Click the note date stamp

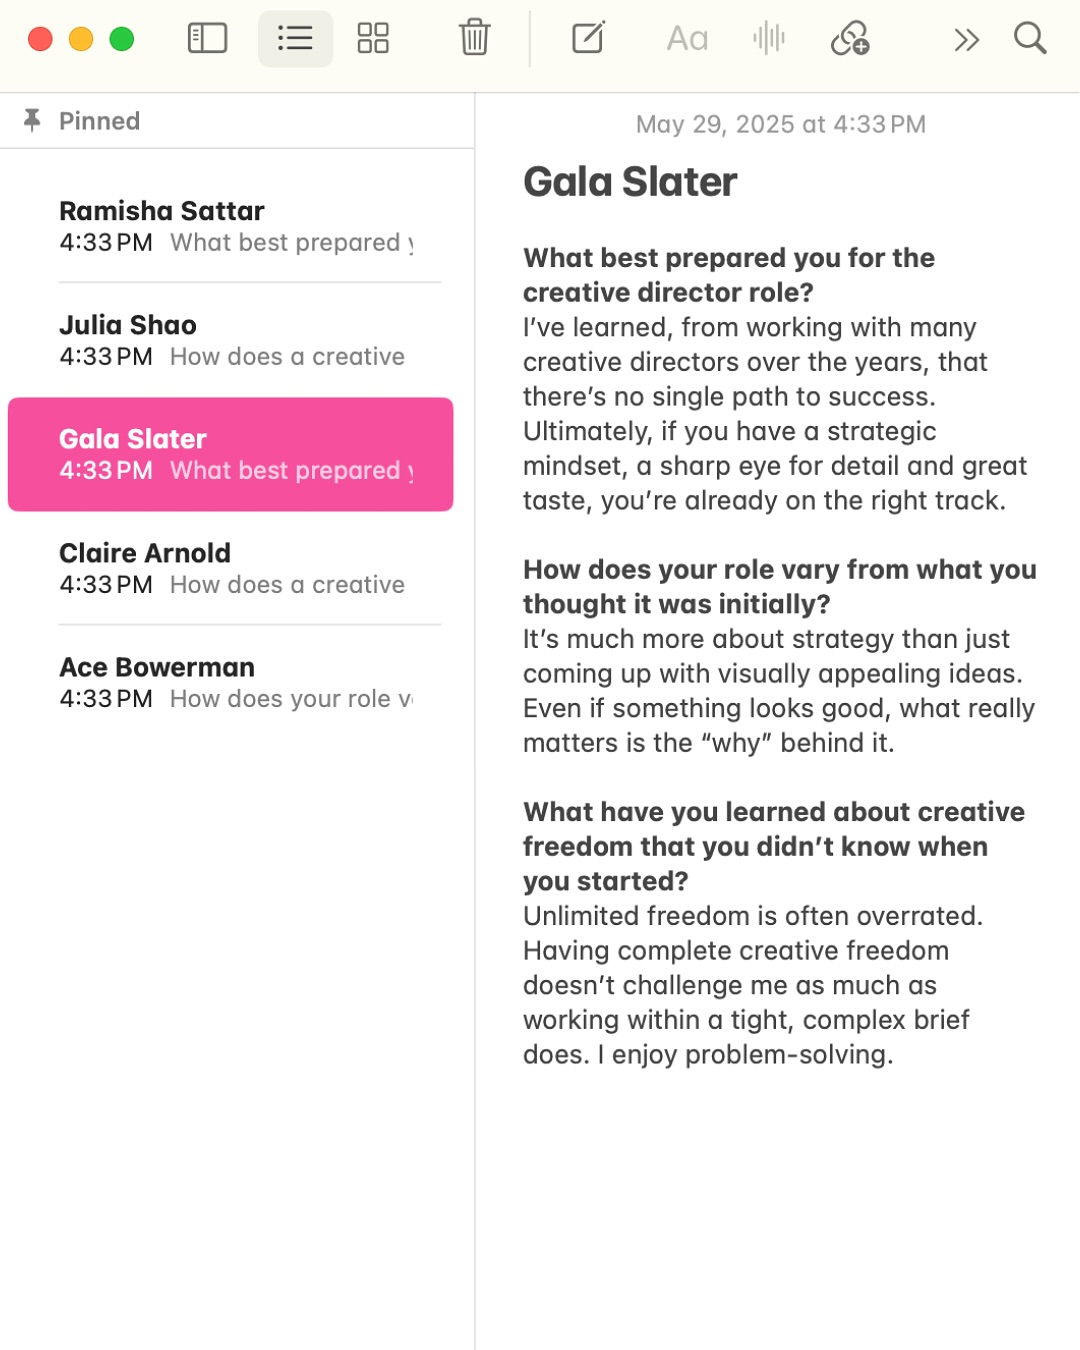(780, 124)
